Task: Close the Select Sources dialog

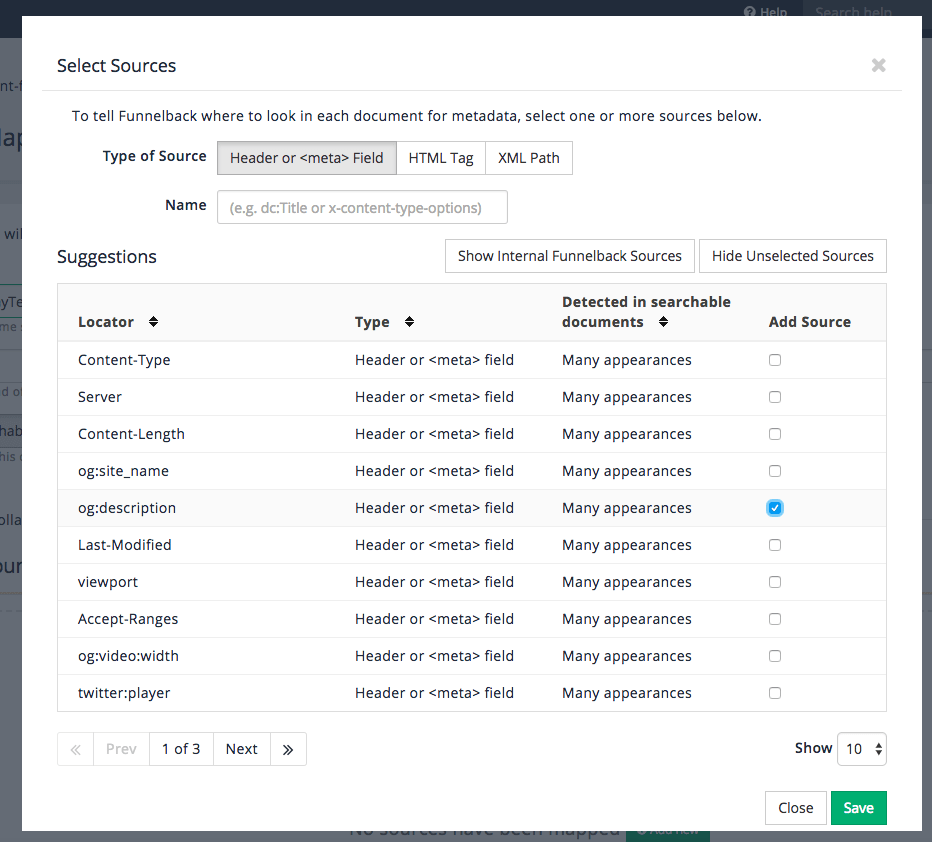Action: [796, 807]
